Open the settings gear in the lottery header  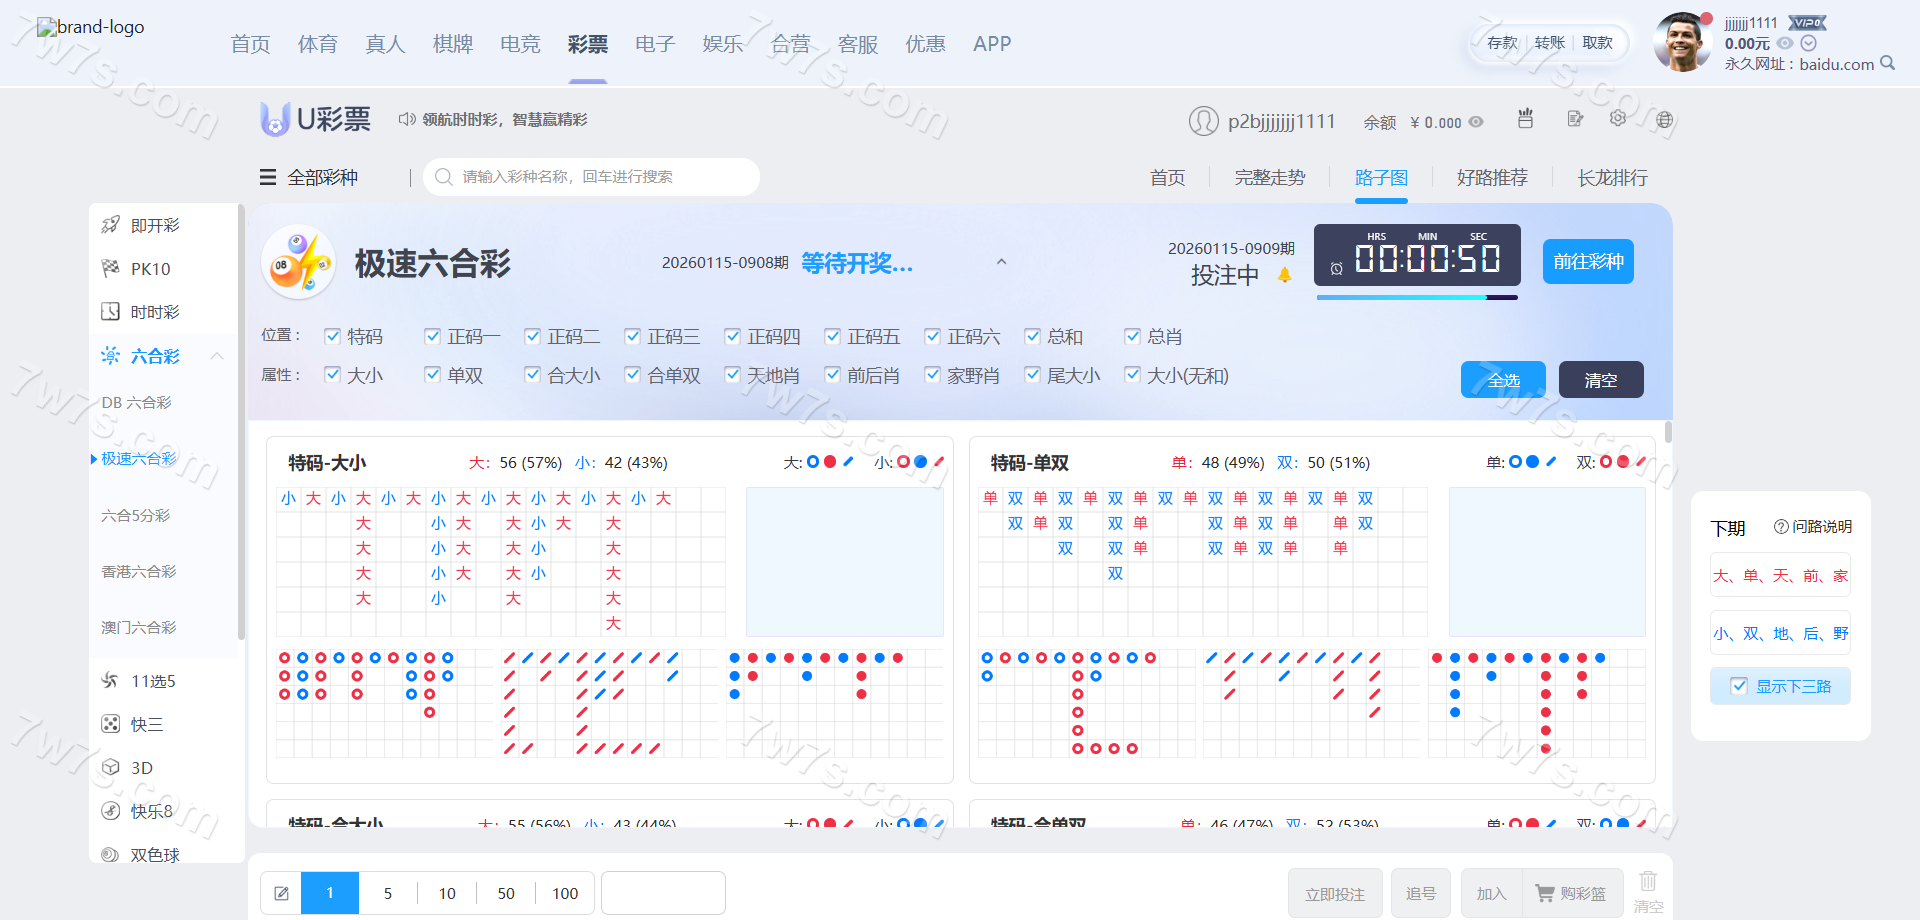(1618, 119)
